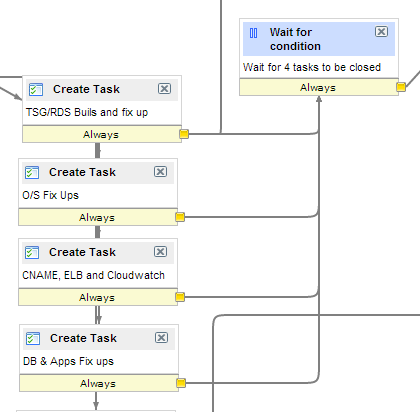Click the task icon on TSG/RDS Builds activity
The height and width of the screenshot is (412, 420).
(x=36, y=89)
